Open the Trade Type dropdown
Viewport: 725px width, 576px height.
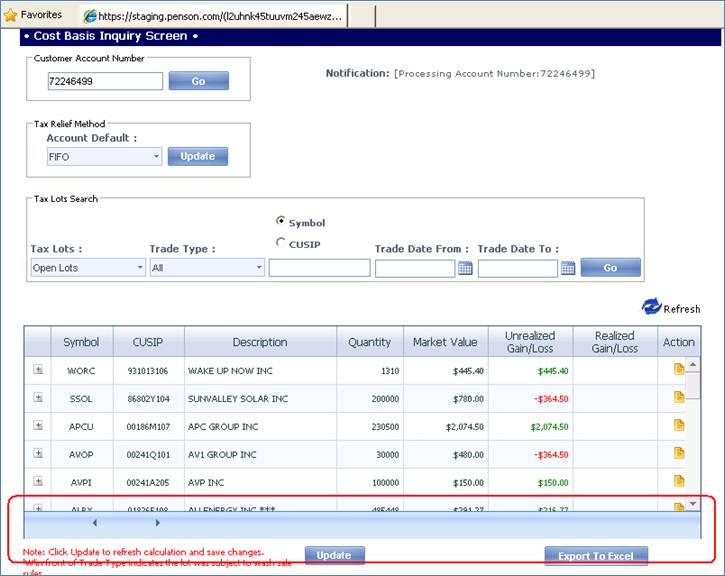point(207,268)
